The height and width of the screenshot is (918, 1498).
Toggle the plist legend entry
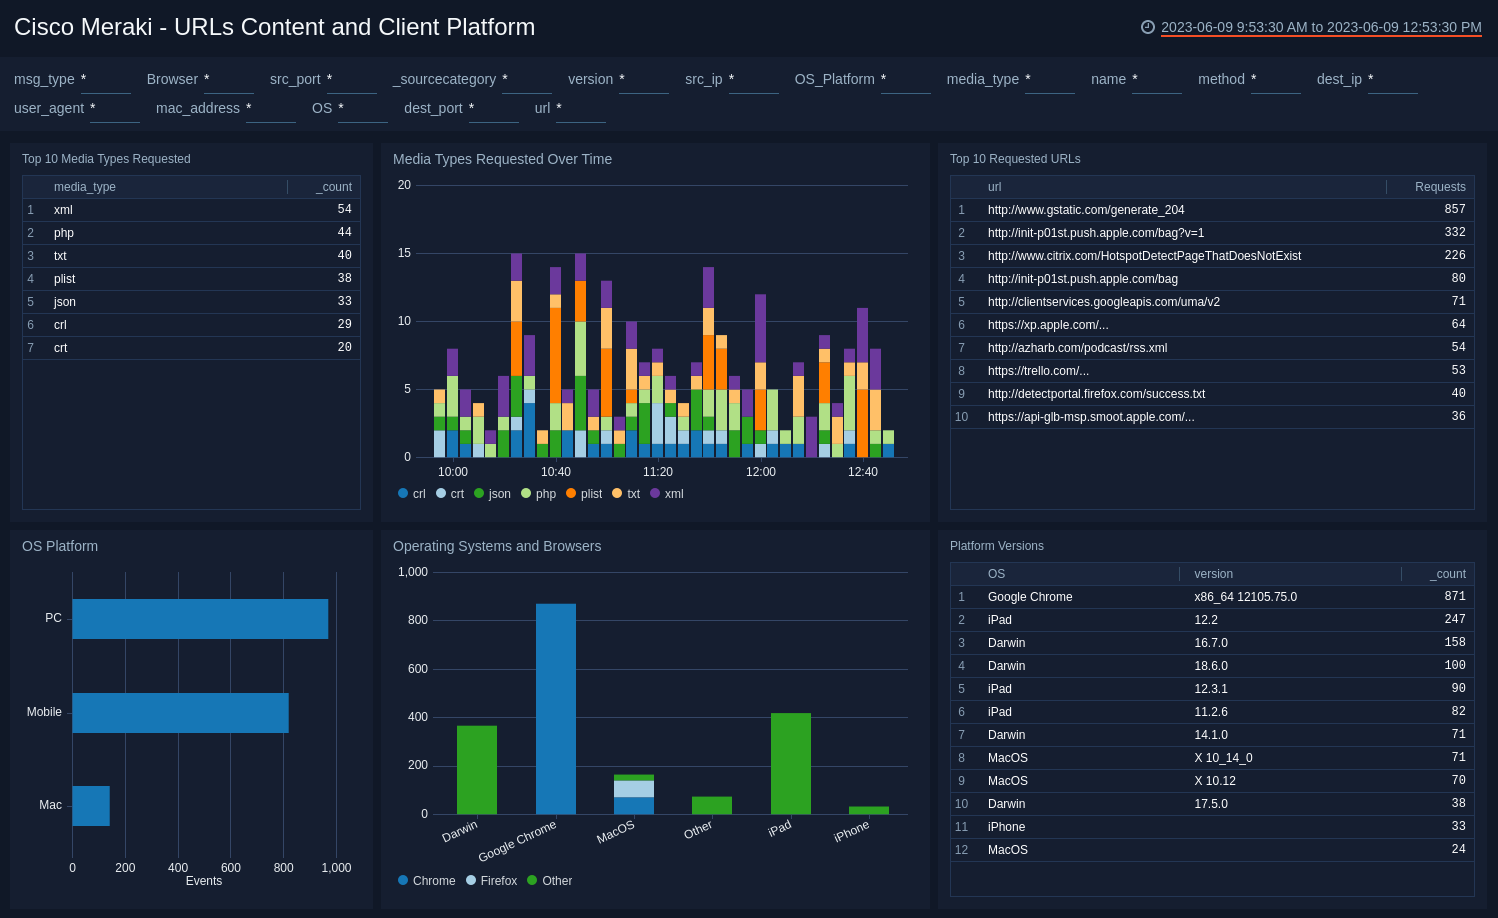point(584,494)
